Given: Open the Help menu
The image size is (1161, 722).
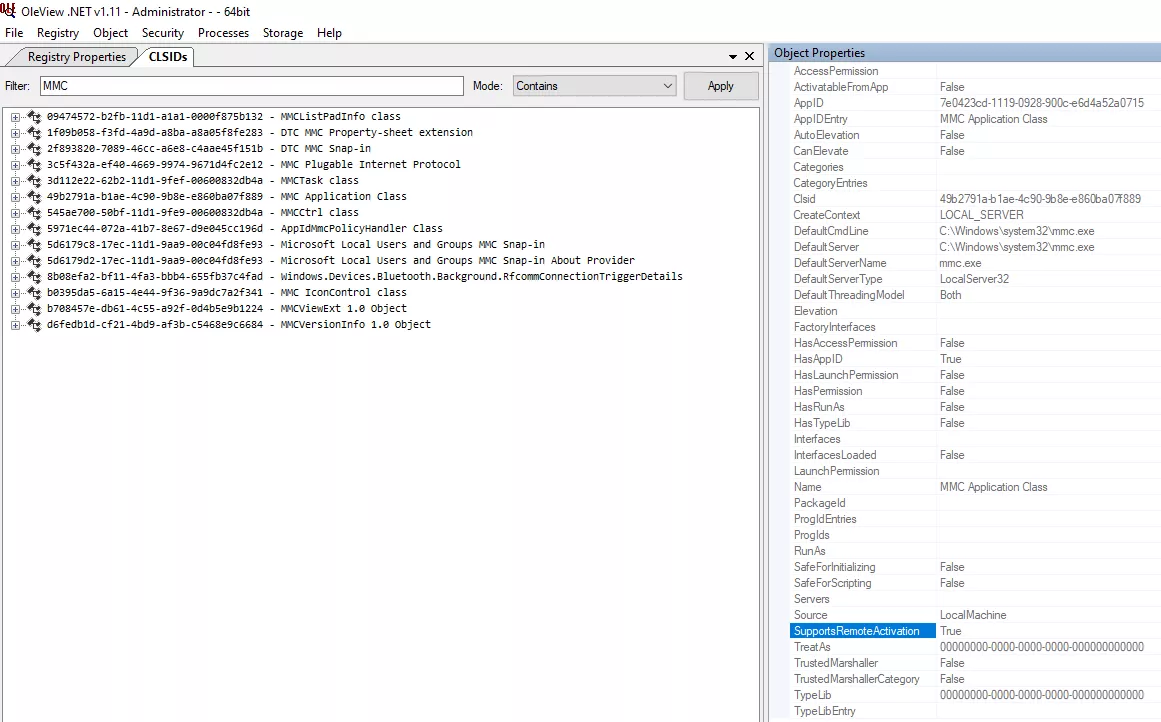Looking at the screenshot, I should coord(329,33).
